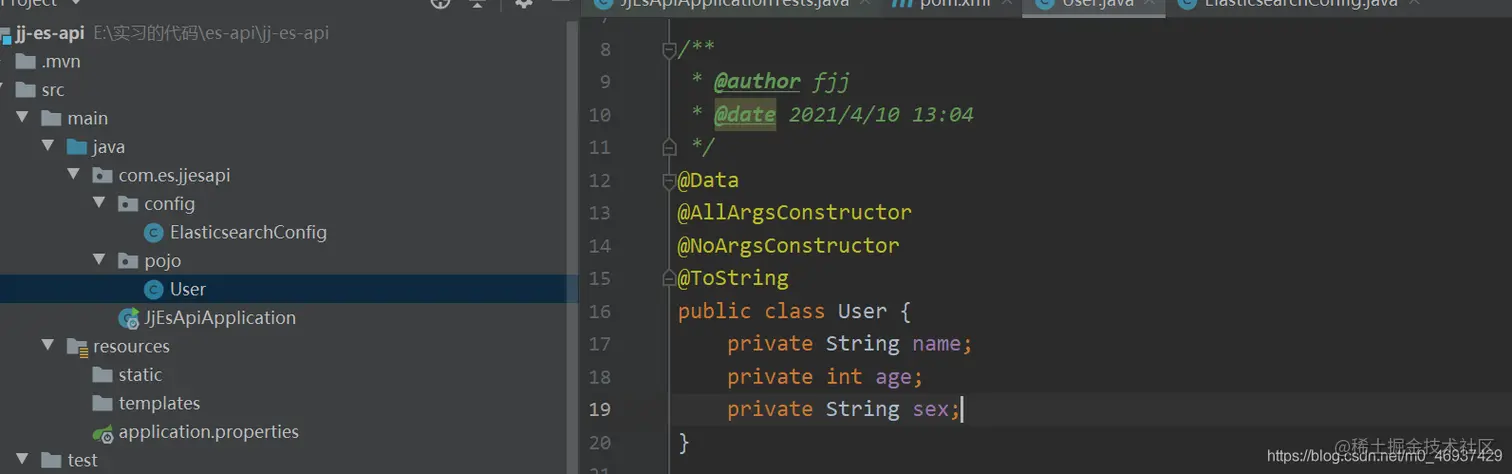Click the application.properties Spring leaf icon
This screenshot has width=1512, height=474.
point(103,433)
